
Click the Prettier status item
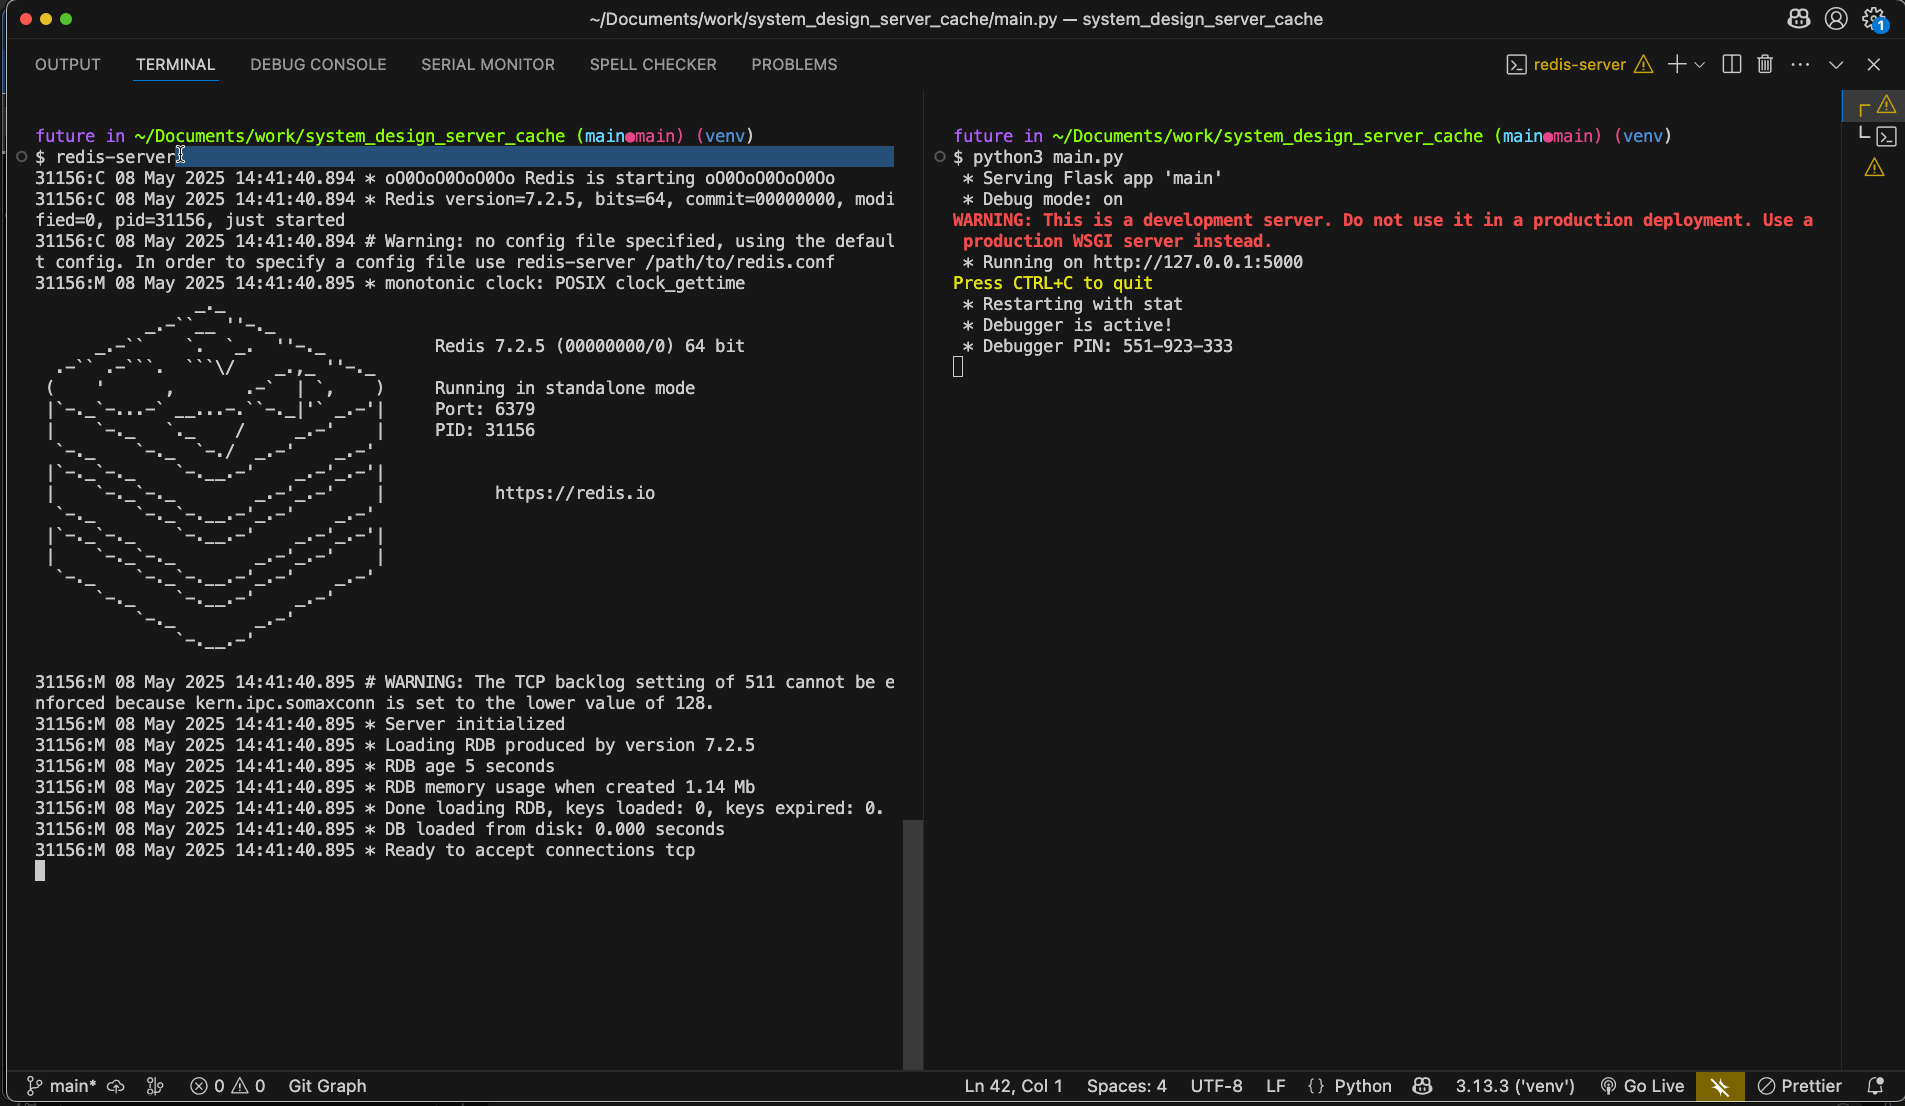(x=1799, y=1086)
